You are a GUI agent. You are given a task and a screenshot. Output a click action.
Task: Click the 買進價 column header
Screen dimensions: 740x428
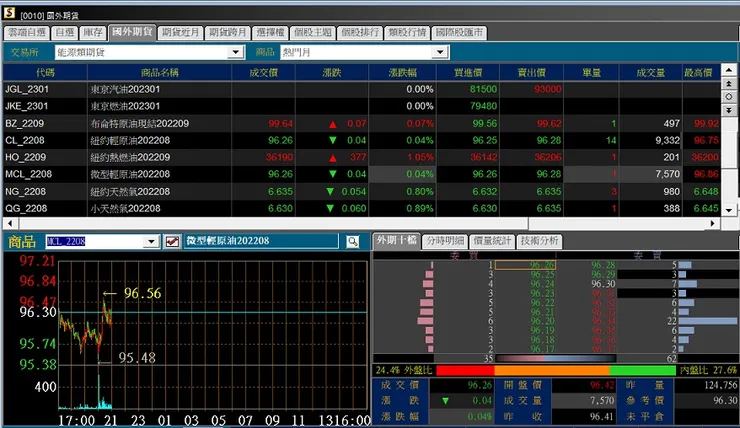[468, 72]
